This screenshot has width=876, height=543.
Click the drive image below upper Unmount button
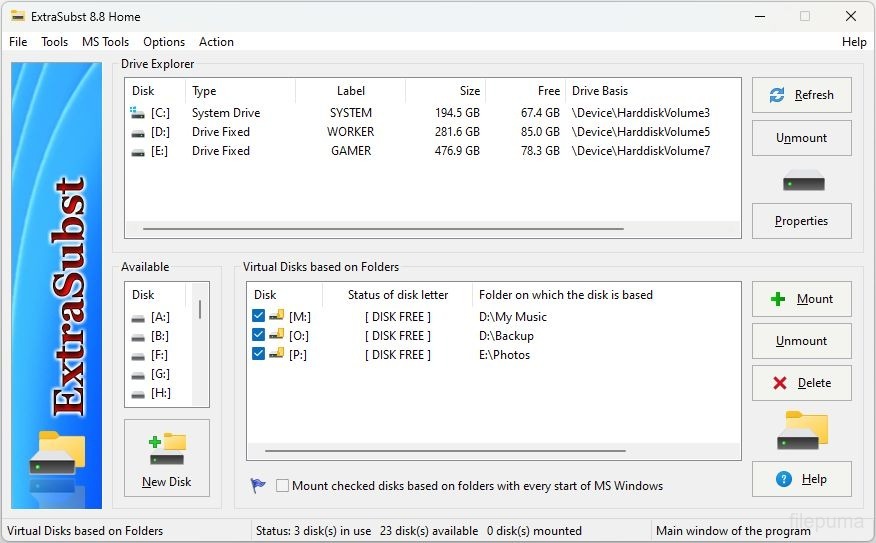pyautogui.click(x=803, y=181)
